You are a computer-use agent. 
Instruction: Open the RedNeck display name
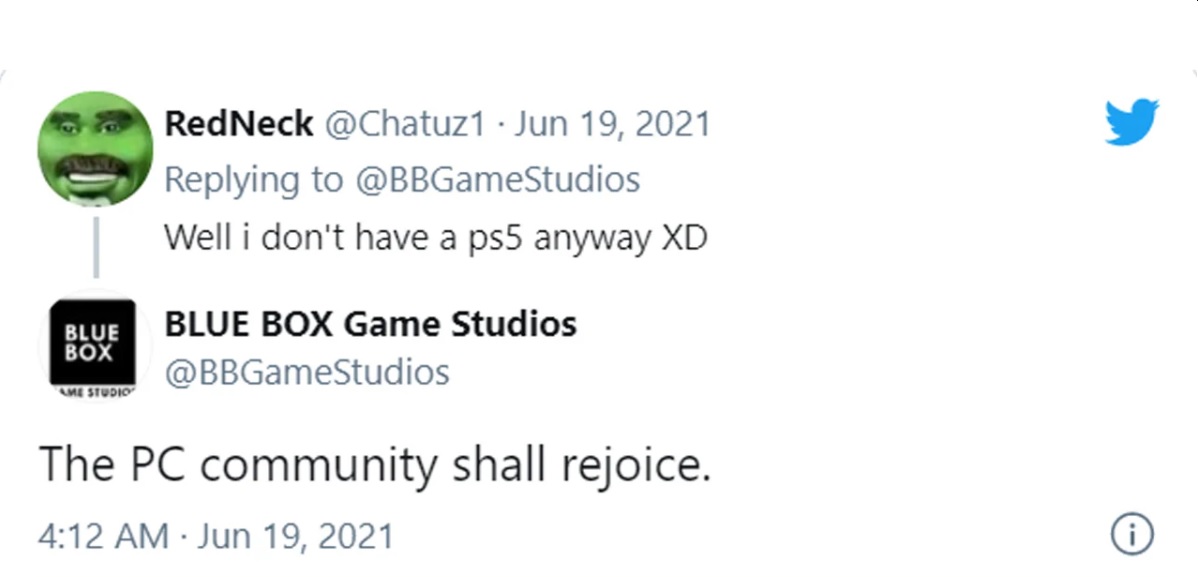[x=237, y=124]
